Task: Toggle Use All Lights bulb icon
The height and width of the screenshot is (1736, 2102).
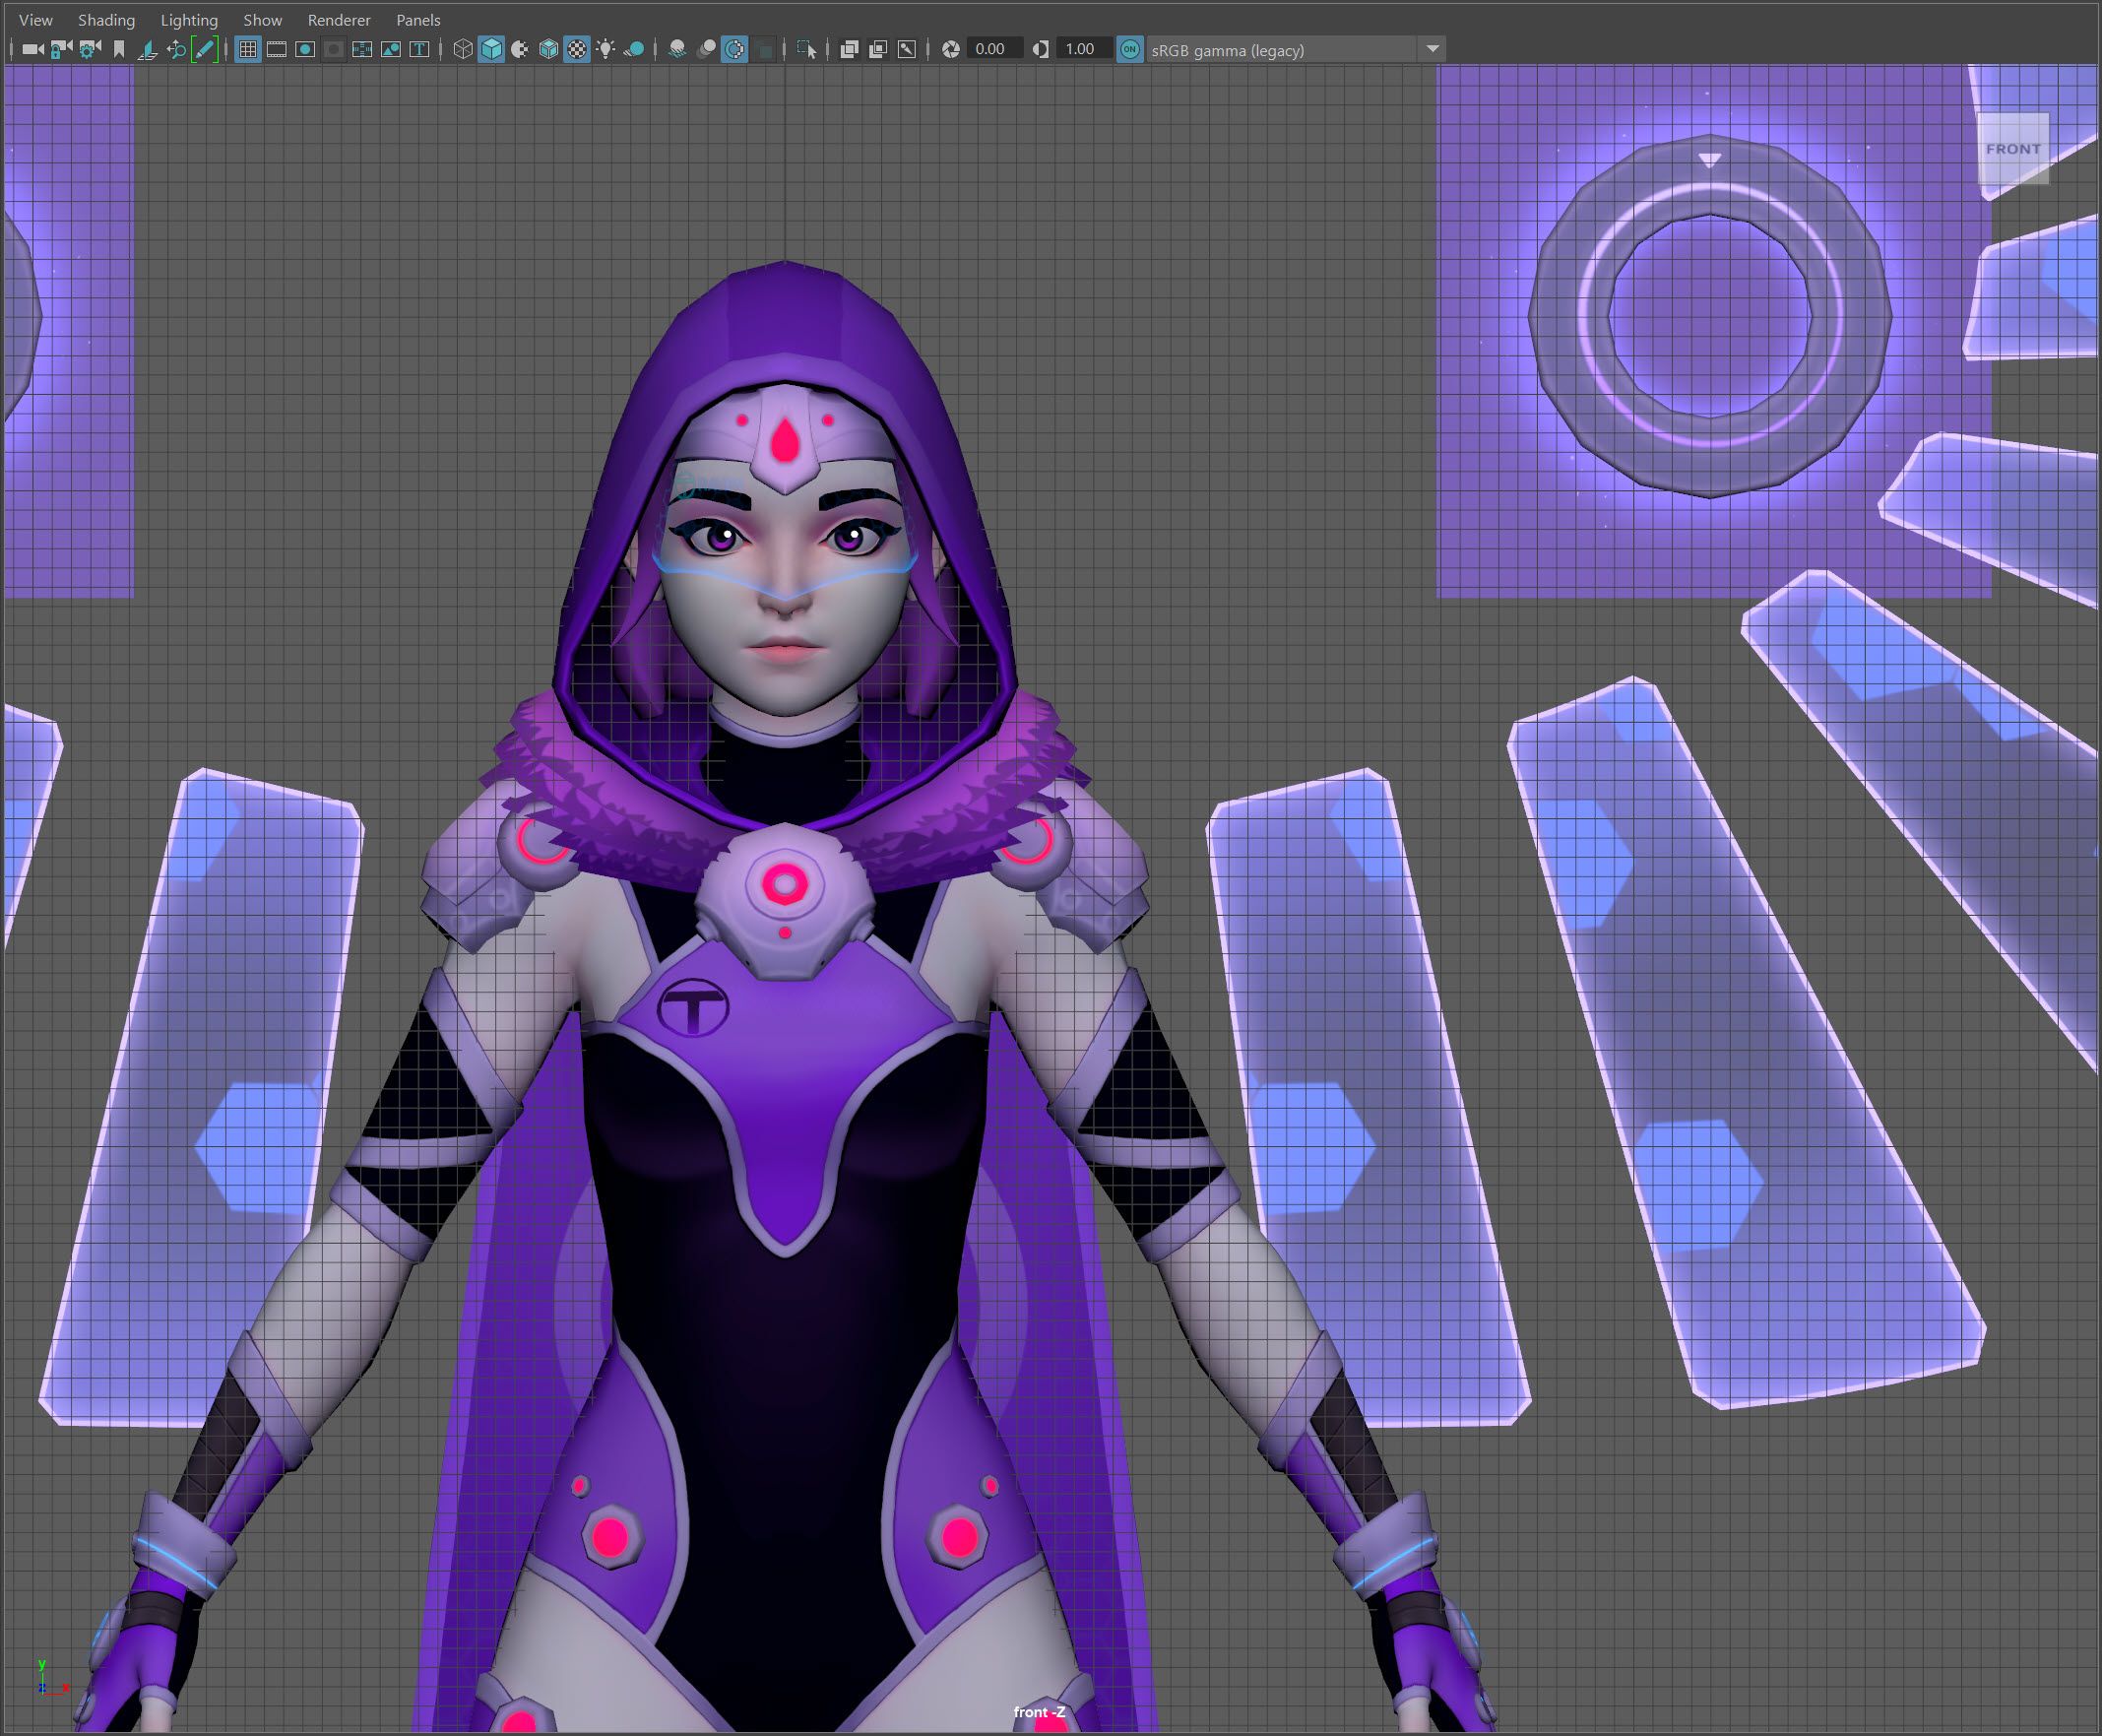Action: click(x=606, y=49)
